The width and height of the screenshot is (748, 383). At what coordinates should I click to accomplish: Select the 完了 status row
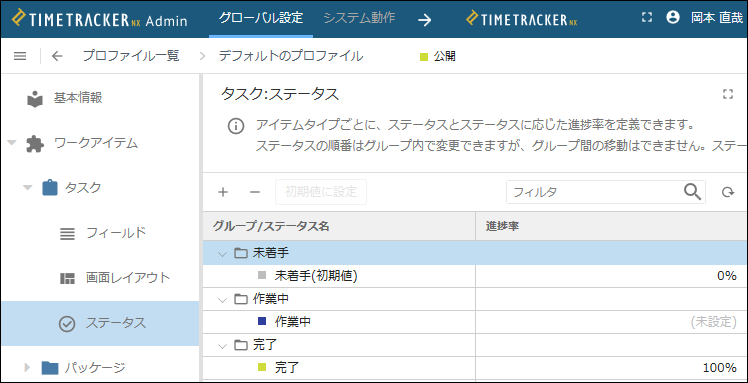coord(475,368)
